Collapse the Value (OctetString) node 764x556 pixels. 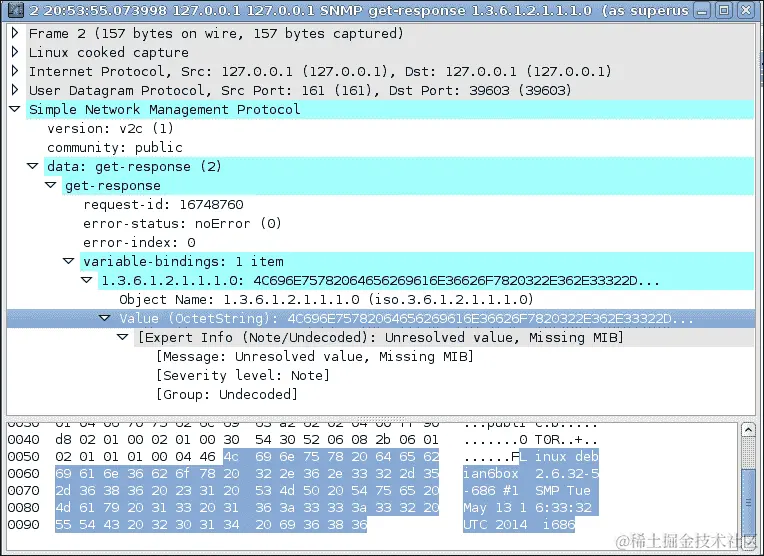tap(105, 318)
